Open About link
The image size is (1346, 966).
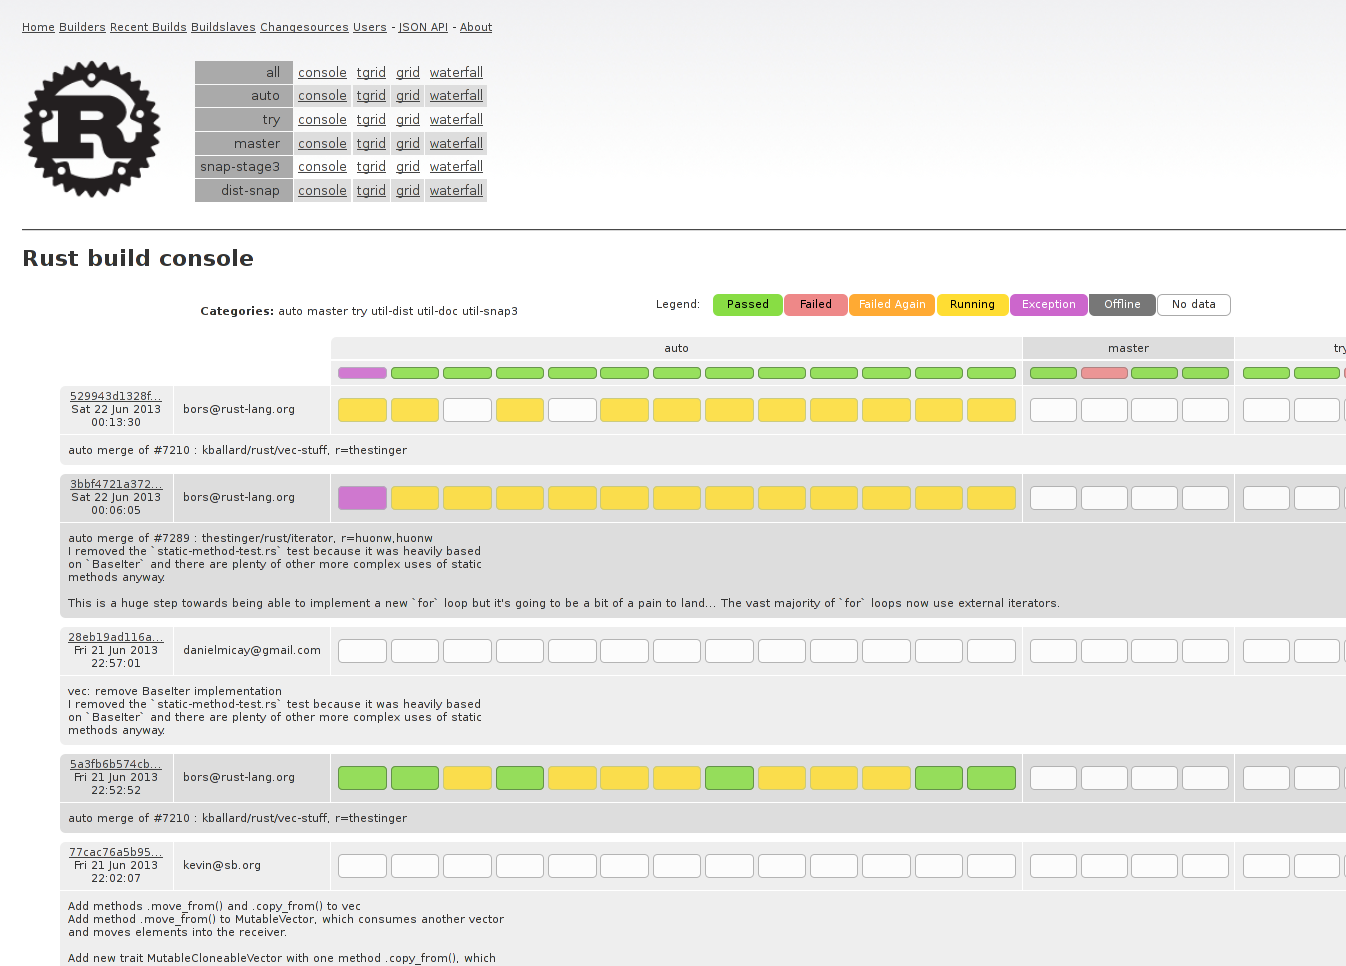[x=476, y=27]
